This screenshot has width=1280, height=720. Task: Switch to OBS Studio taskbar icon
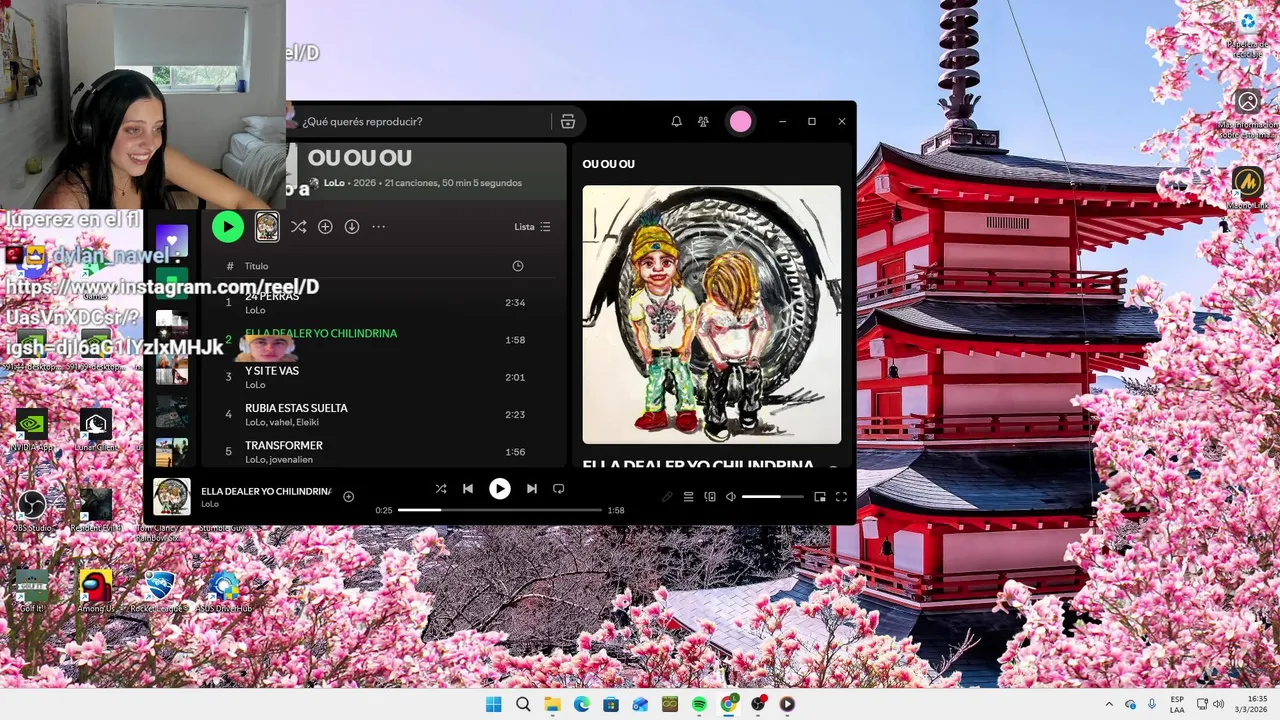coord(758,704)
